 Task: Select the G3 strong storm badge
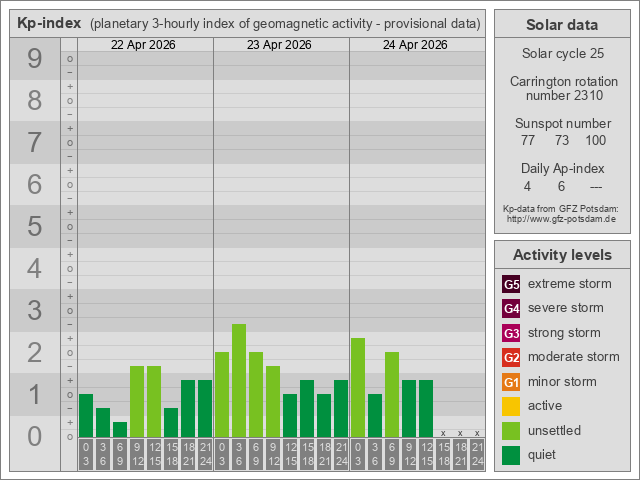pyautogui.click(x=511, y=333)
